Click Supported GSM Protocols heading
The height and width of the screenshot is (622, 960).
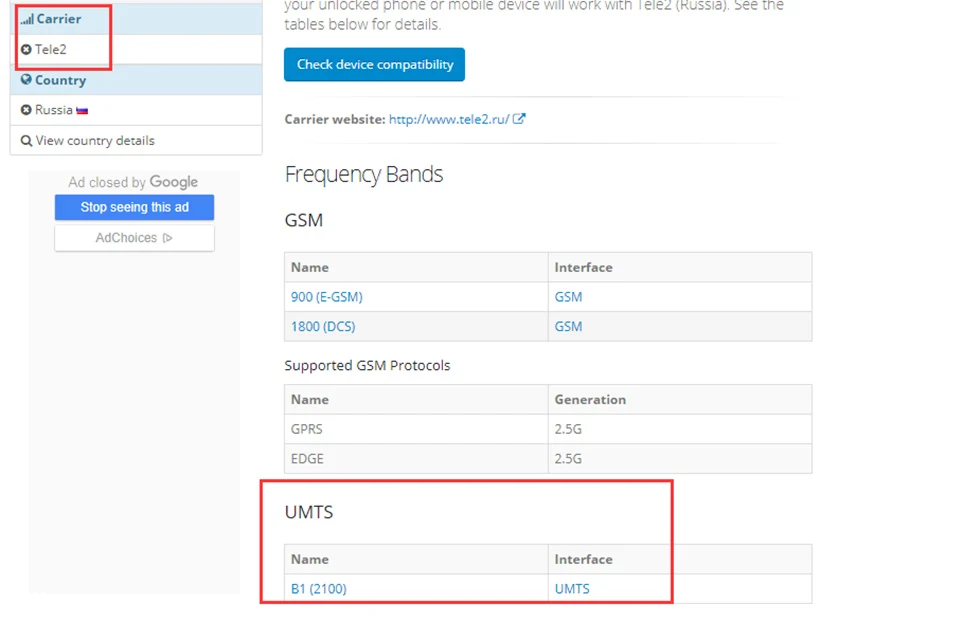tap(367, 365)
